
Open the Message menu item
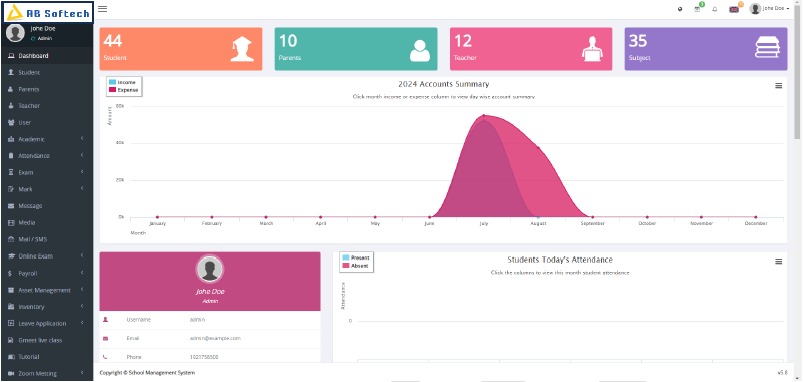pyautogui.click(x=47, y=206)
